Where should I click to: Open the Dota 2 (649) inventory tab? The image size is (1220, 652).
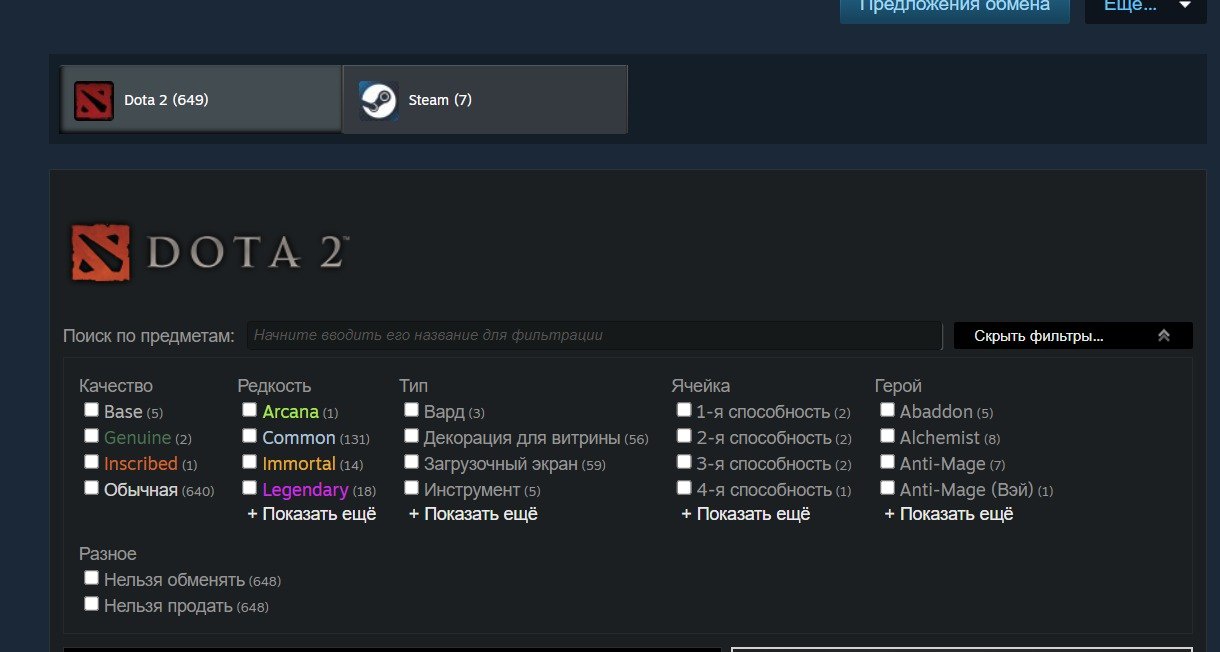pos(201,99)
